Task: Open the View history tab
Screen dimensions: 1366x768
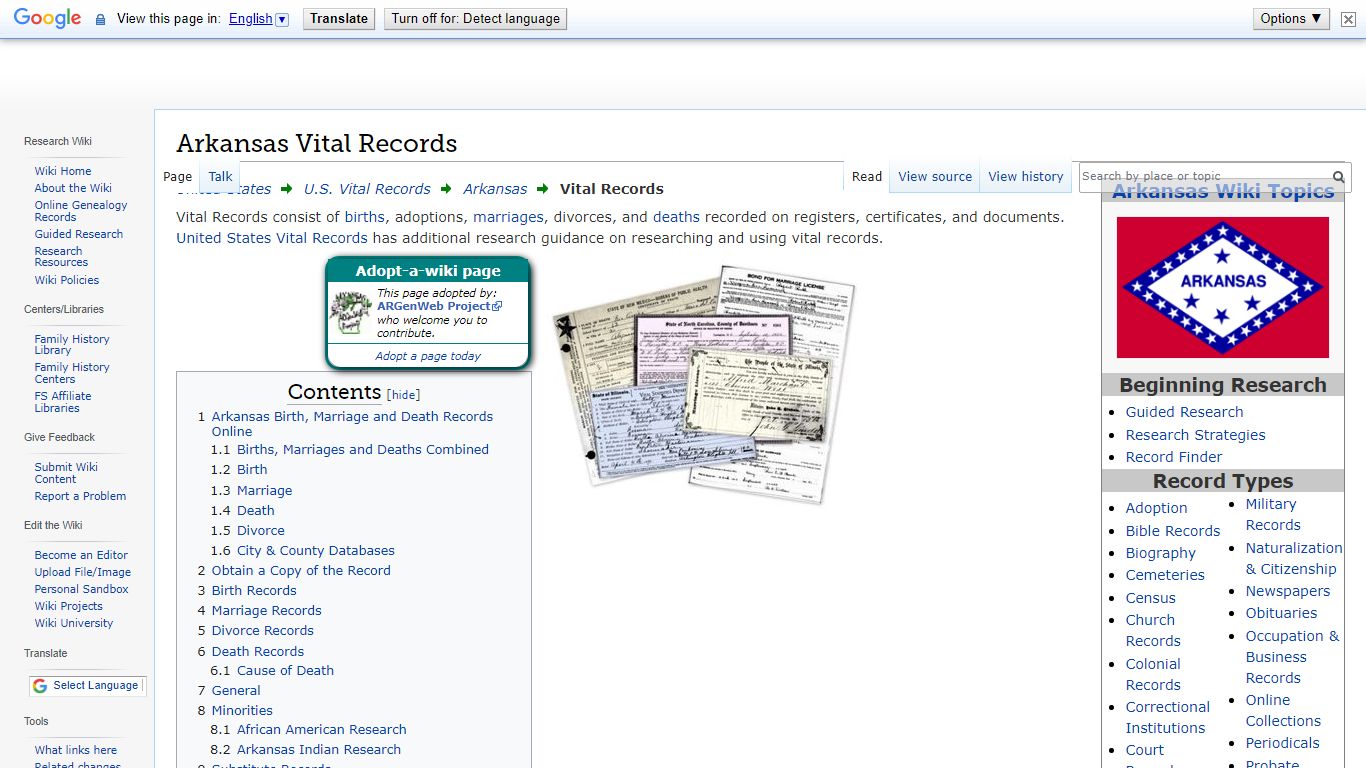Action: coord(1026,177)
